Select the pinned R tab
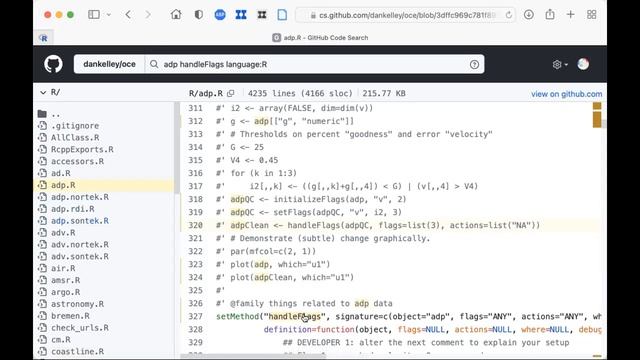Viewport: 640px width, 360px height. point(43,38)
